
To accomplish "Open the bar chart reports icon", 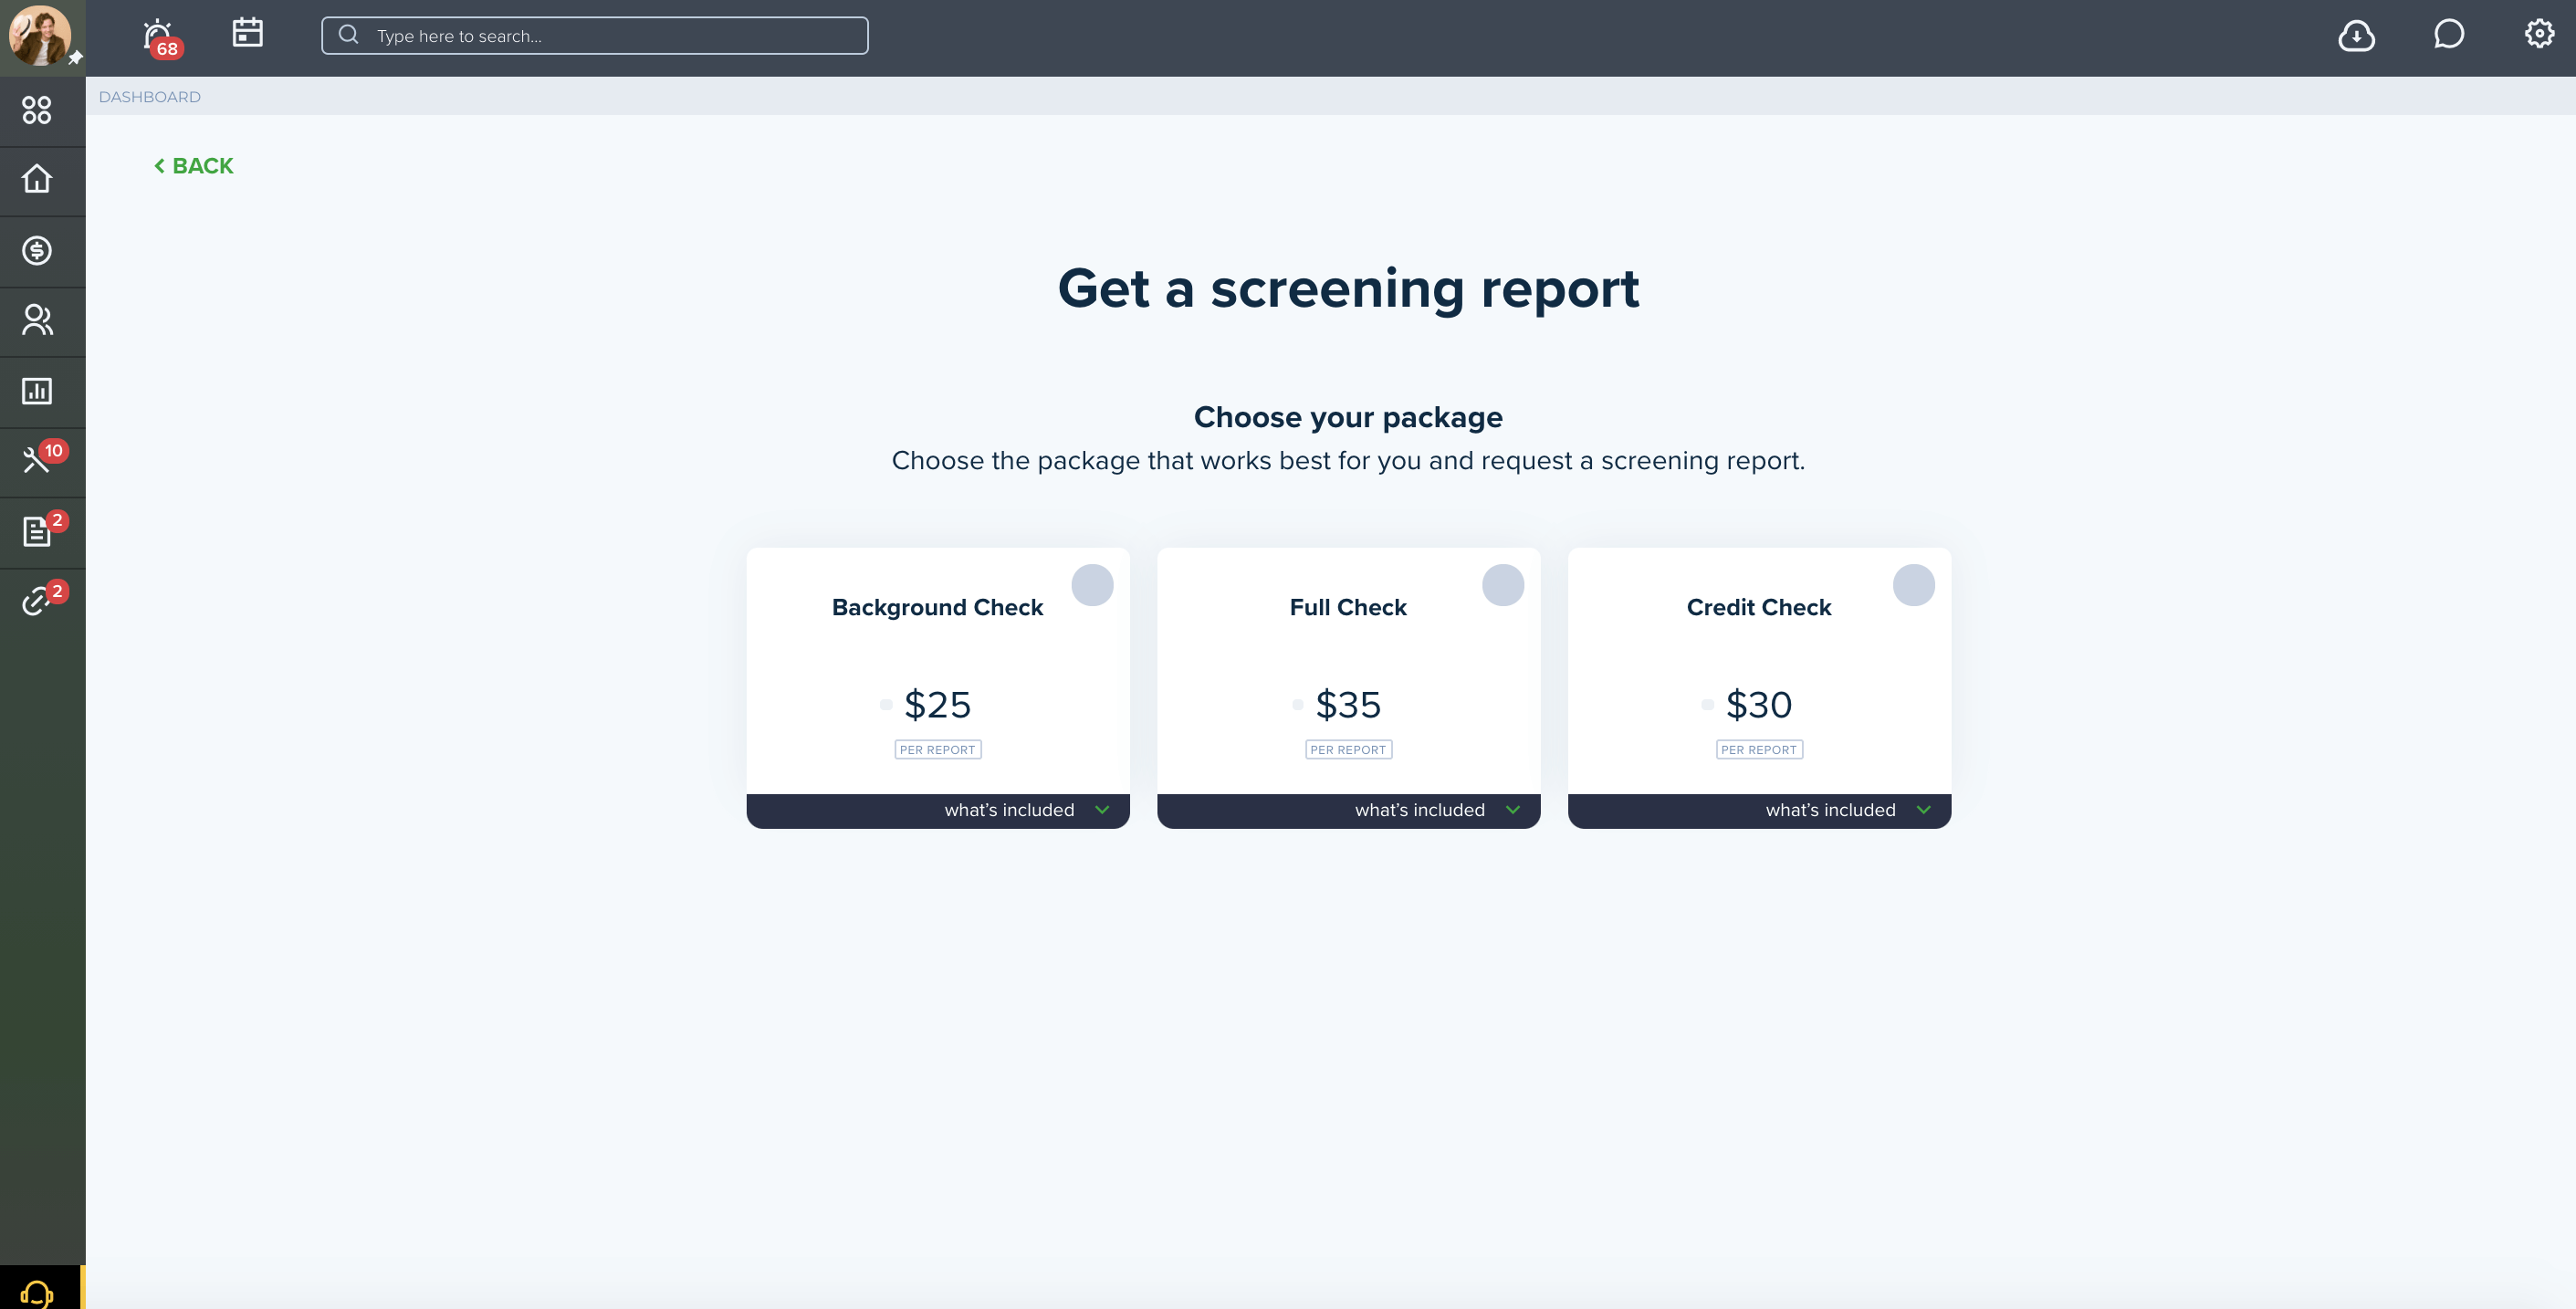I will coord(37,391).
